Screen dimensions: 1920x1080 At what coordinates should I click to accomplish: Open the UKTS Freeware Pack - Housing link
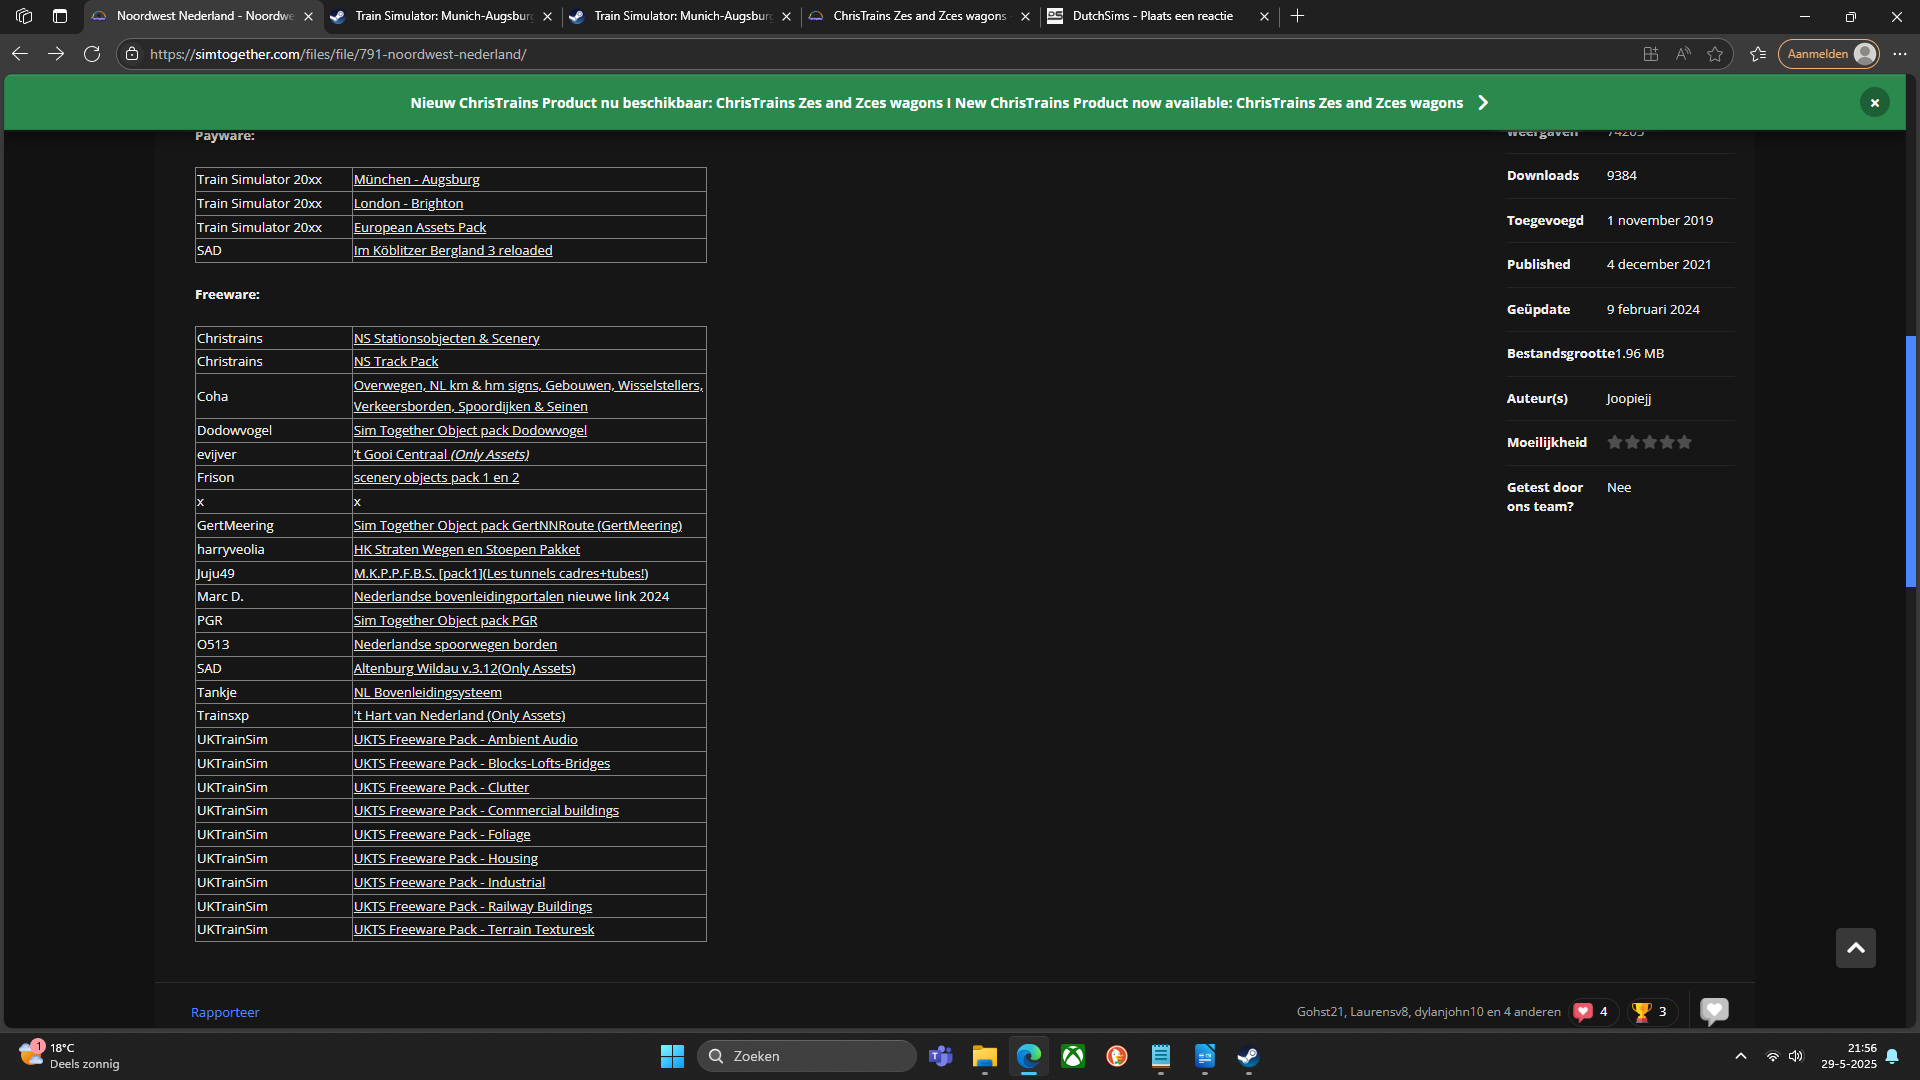(x=446, y=859)
